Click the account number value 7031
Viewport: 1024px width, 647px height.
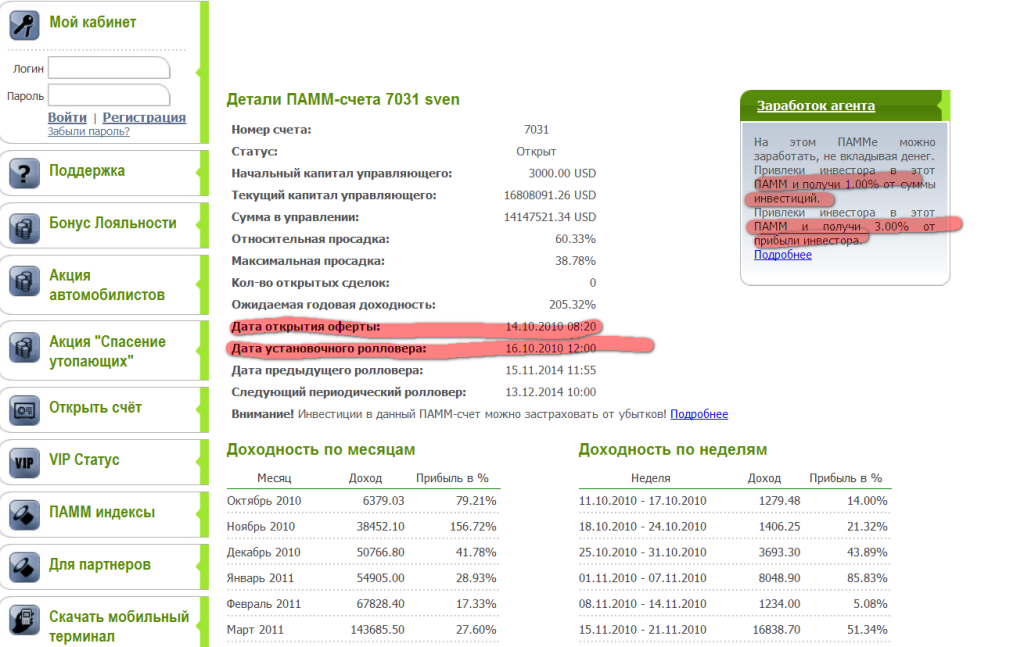pyautogui.click(x=537, y=129)
